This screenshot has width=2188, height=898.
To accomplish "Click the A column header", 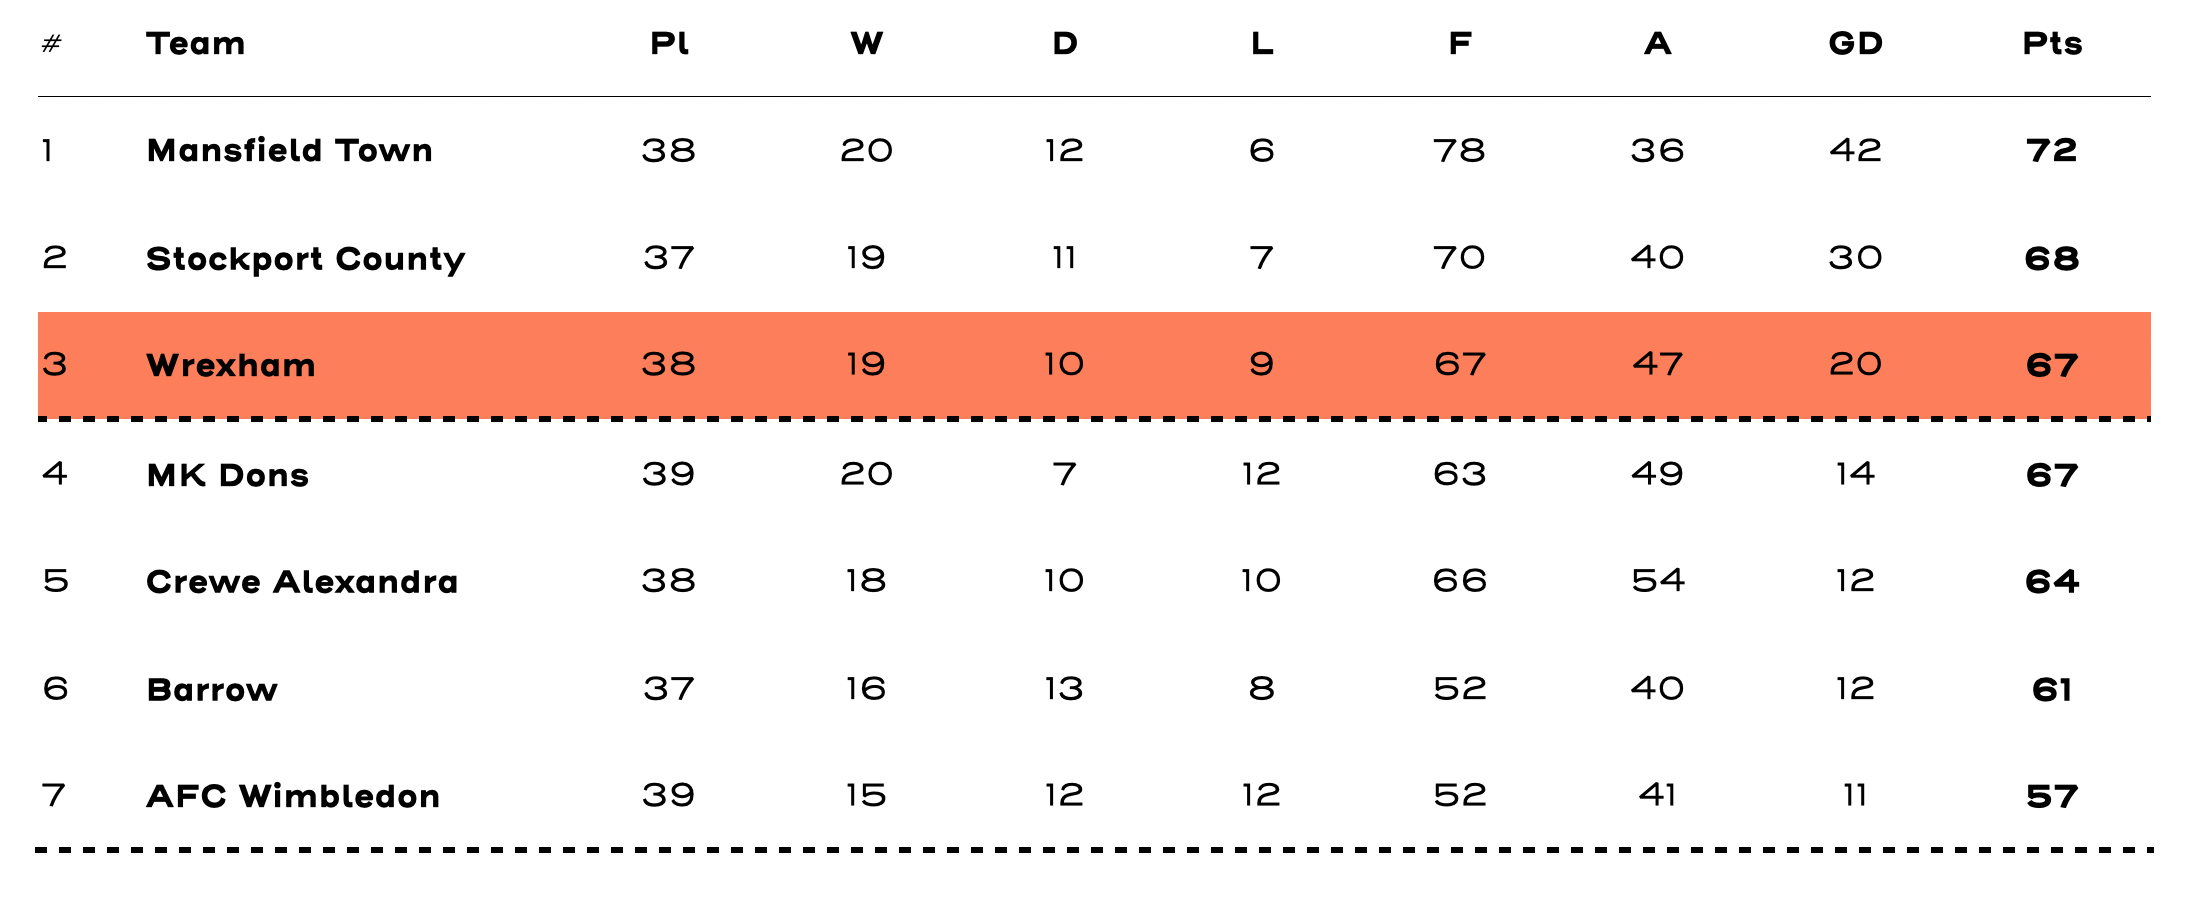I will 1657,43.
